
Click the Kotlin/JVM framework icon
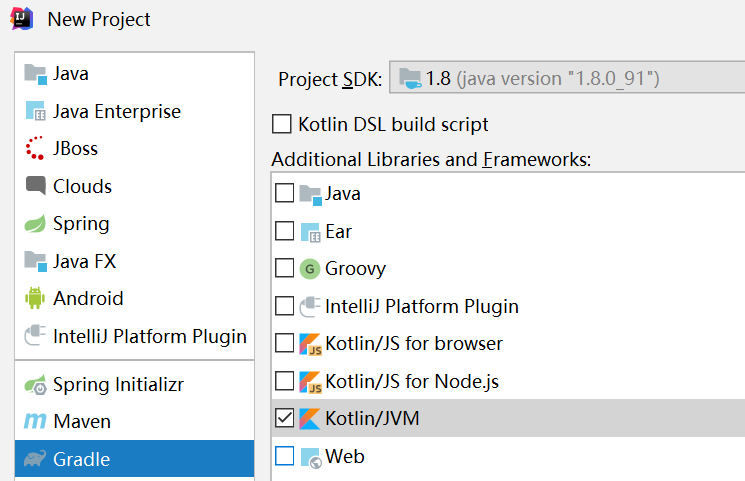(x=310, y=418)
